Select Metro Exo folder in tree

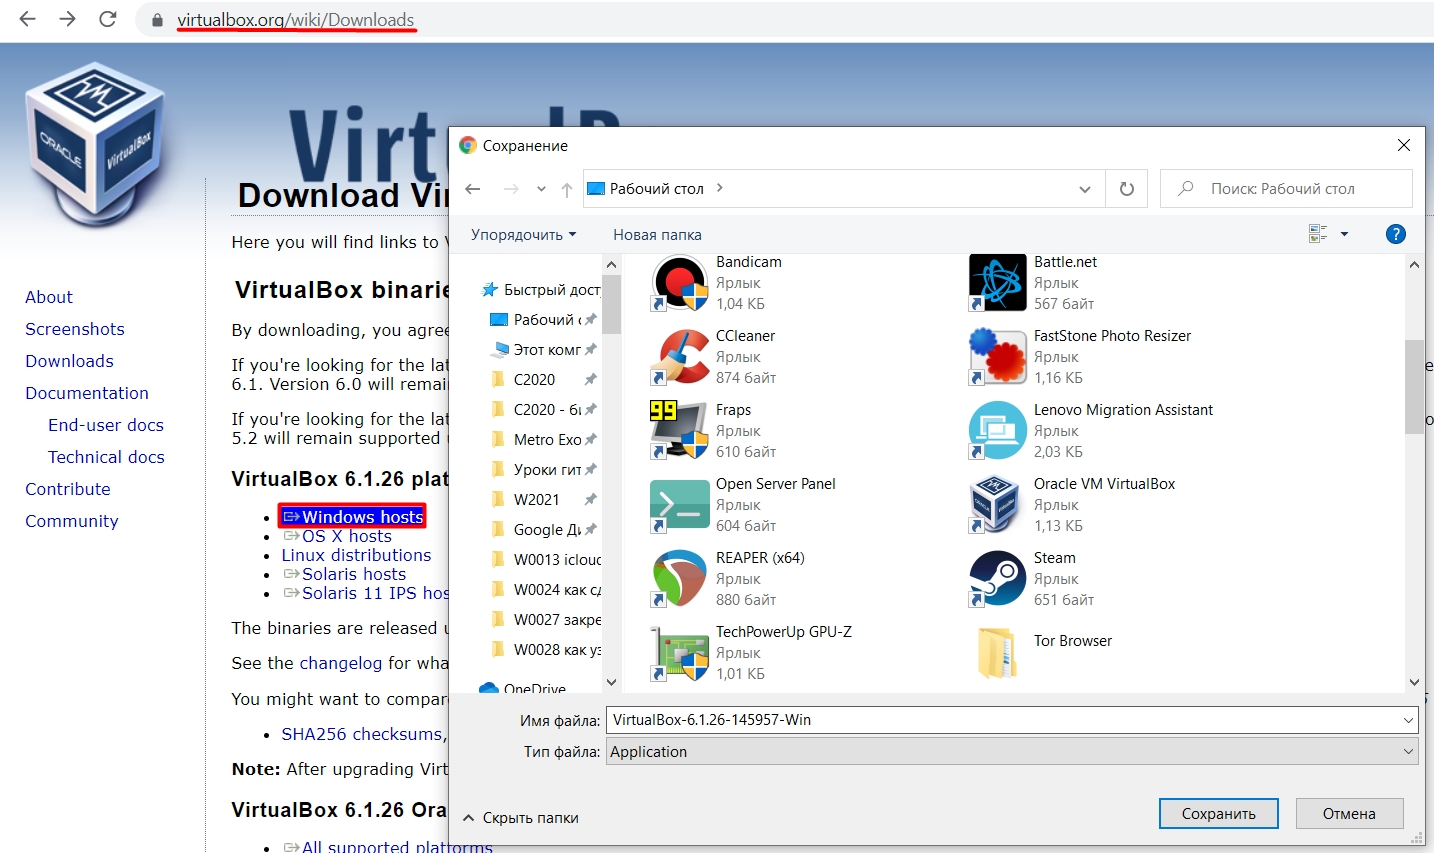pyautogui.click(x=545, y=440)
